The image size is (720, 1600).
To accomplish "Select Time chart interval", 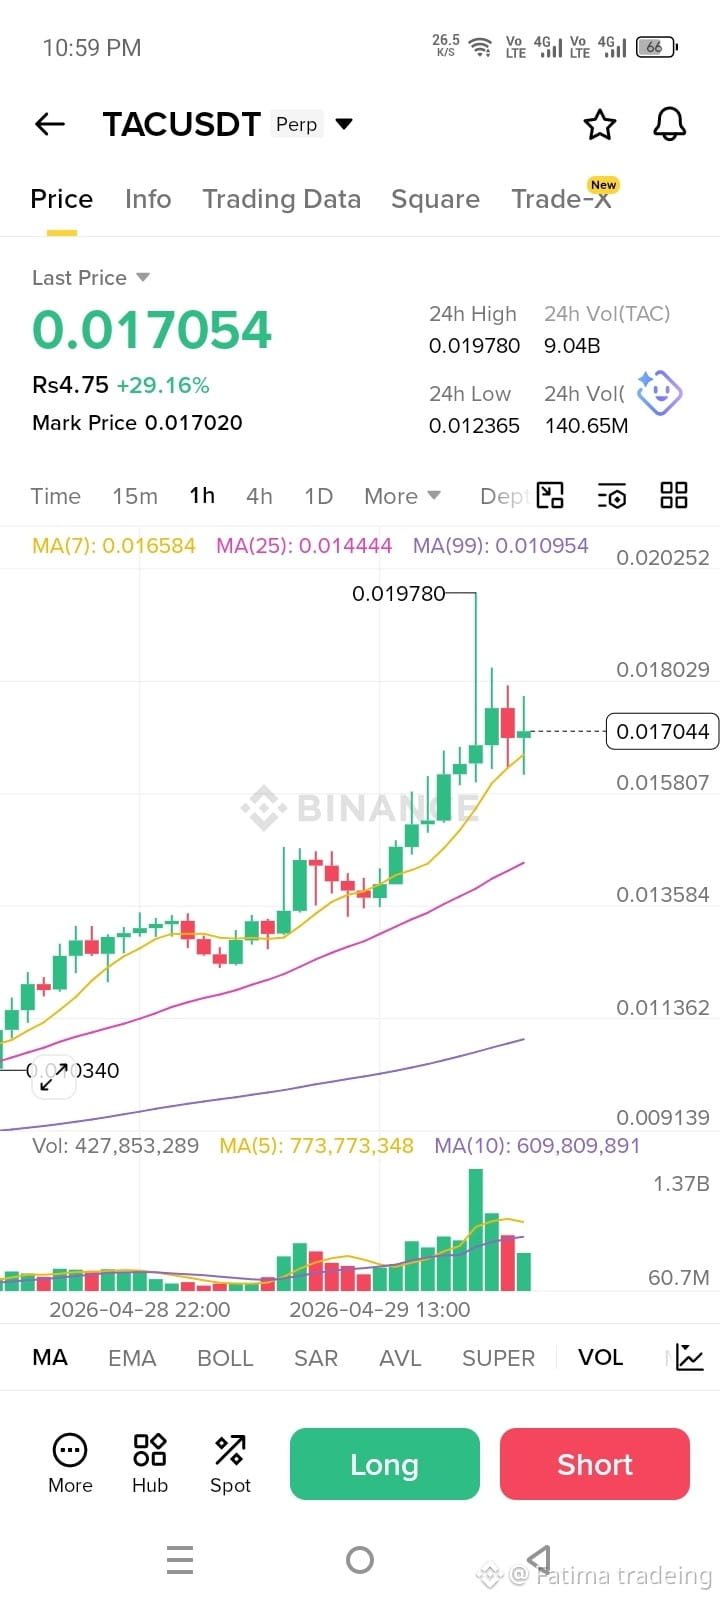I will click(56, 496).
